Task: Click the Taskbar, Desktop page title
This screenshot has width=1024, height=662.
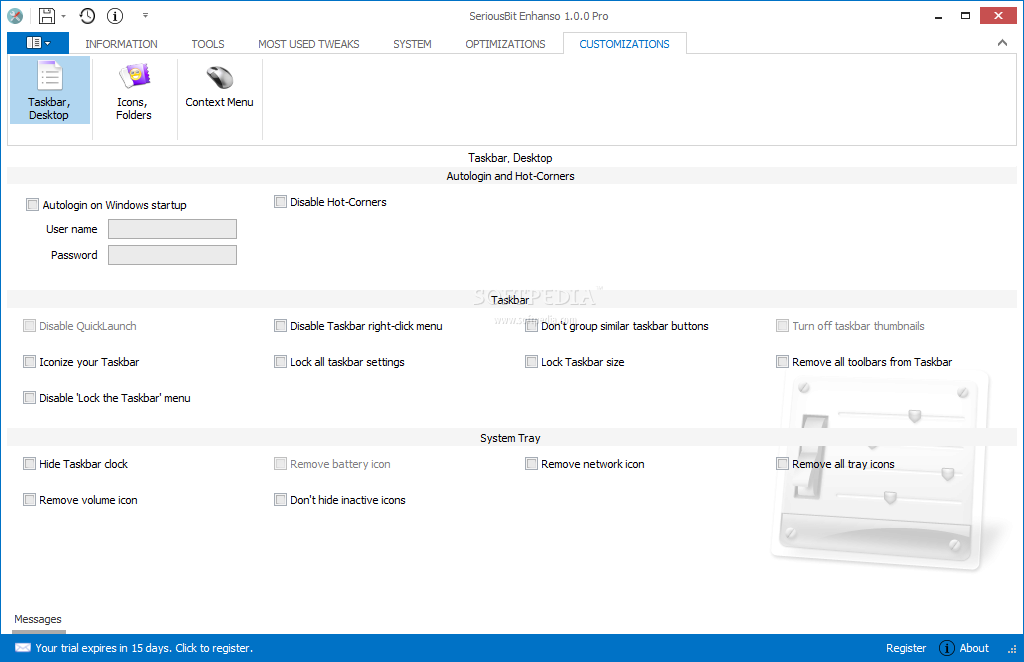Action: click(x=510, y=158)
